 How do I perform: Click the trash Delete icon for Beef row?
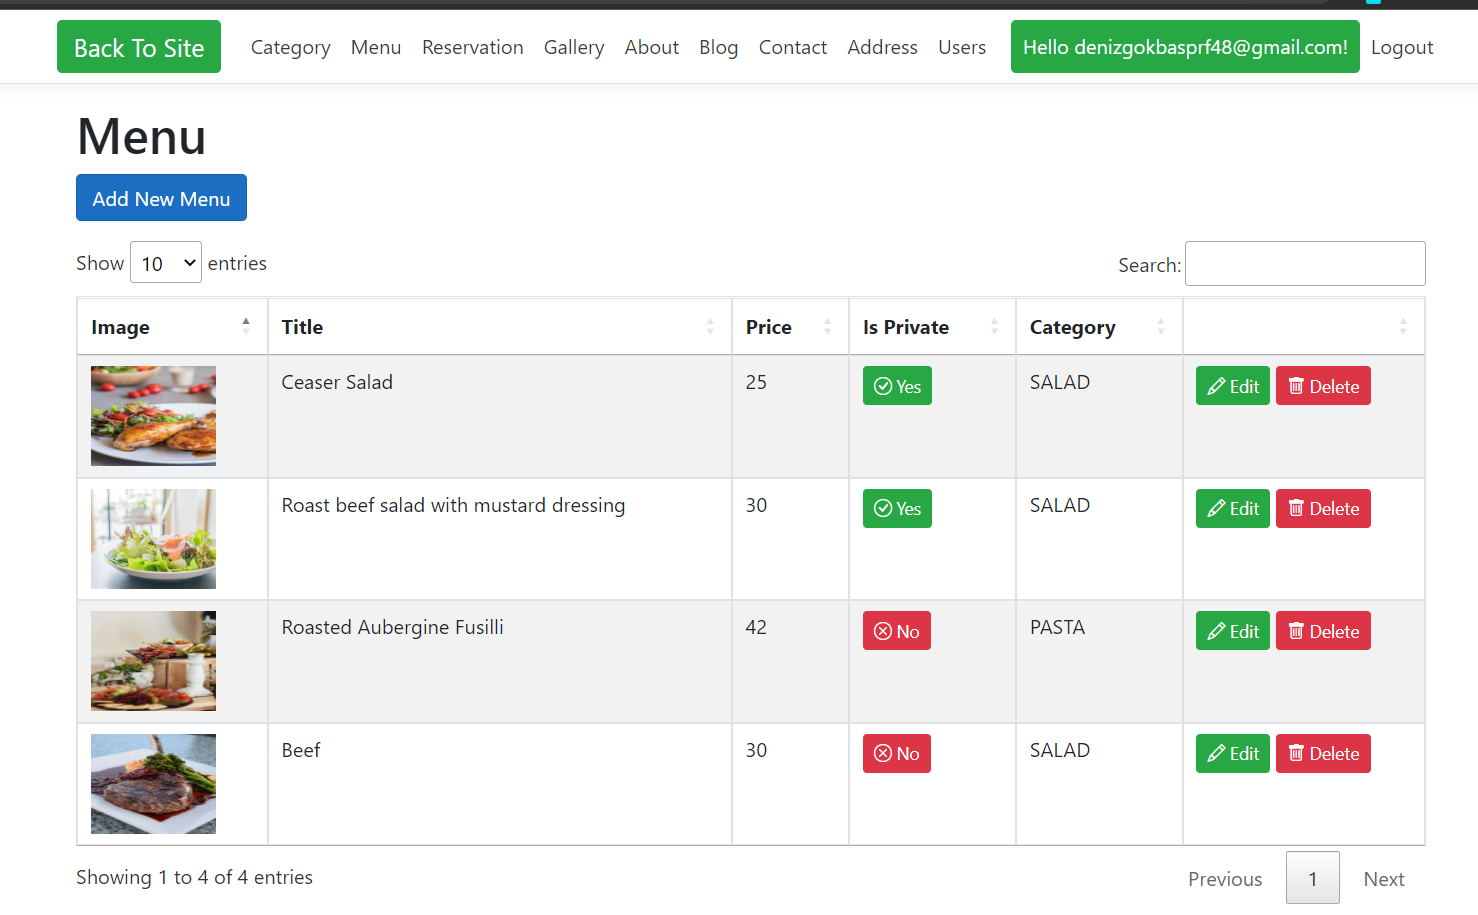(x=1296, y=754)
